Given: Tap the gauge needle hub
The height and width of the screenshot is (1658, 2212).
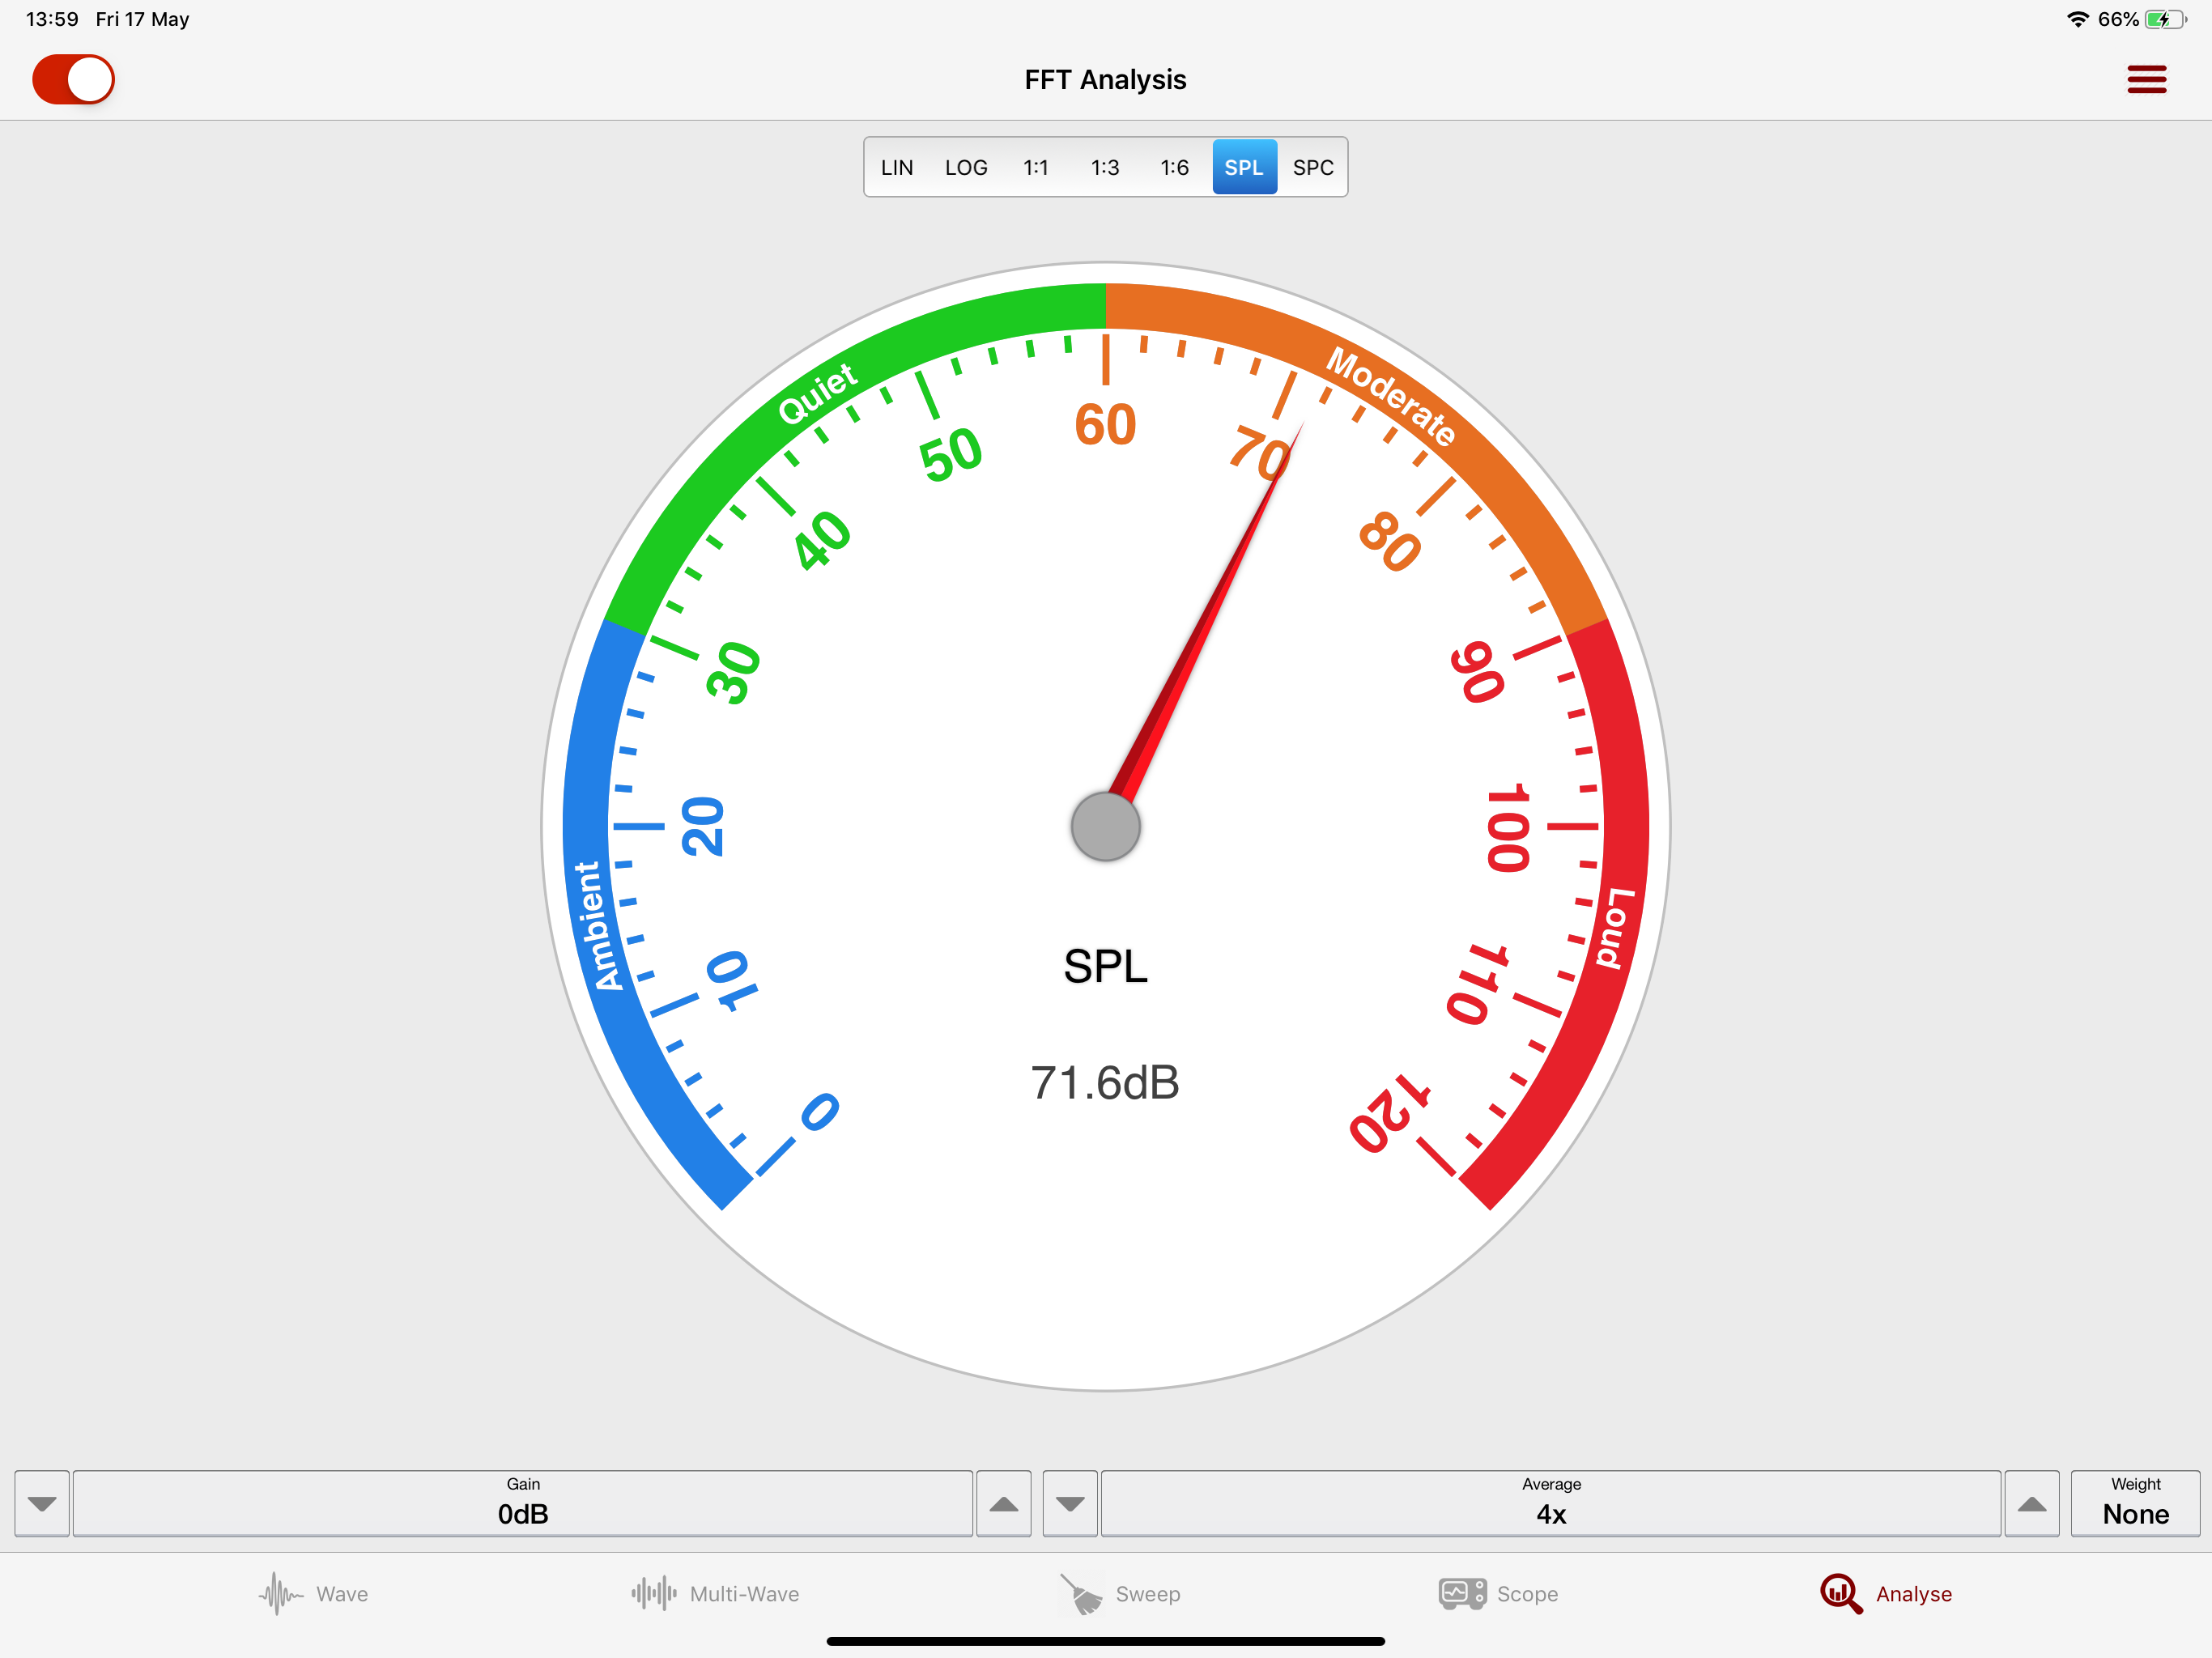Looking at the screenshot, I should tap(1105, 827).
